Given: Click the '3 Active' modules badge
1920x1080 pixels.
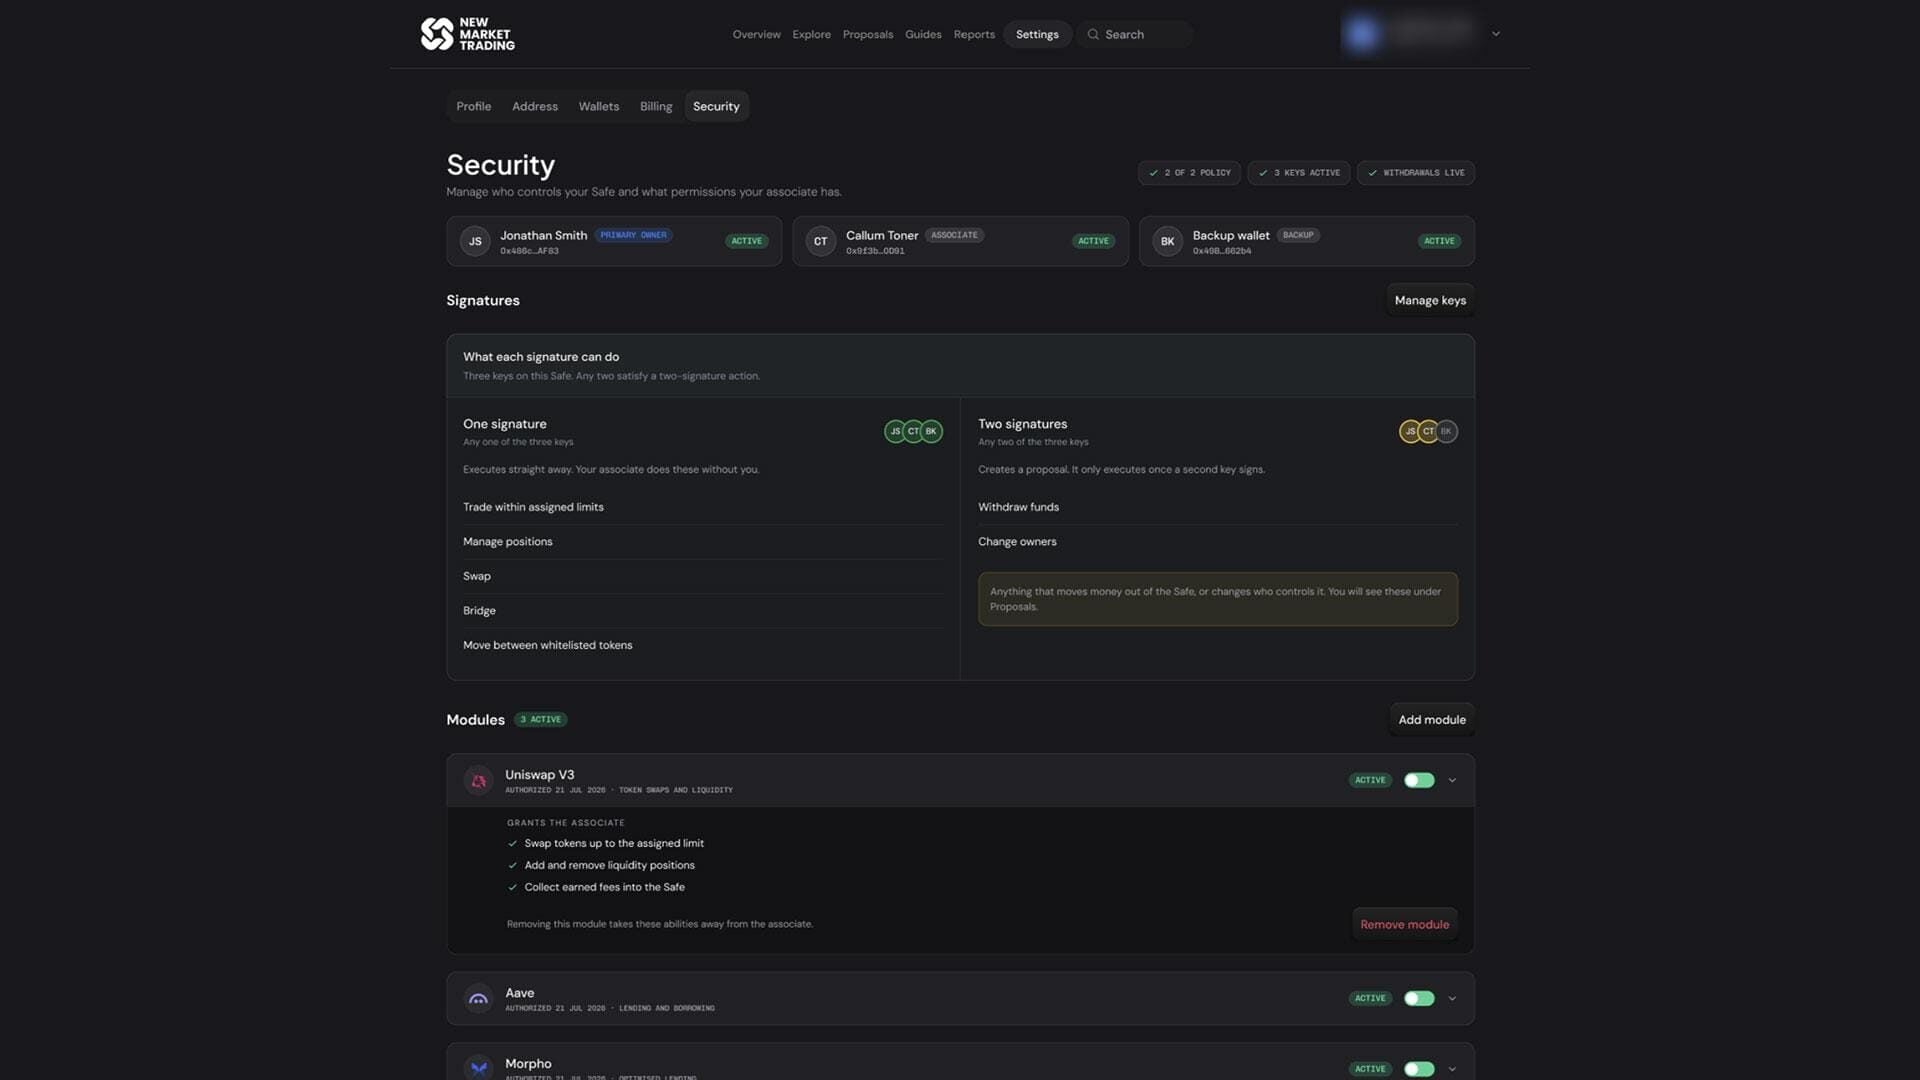Looking at the screenshot, I should pos(541,720).
